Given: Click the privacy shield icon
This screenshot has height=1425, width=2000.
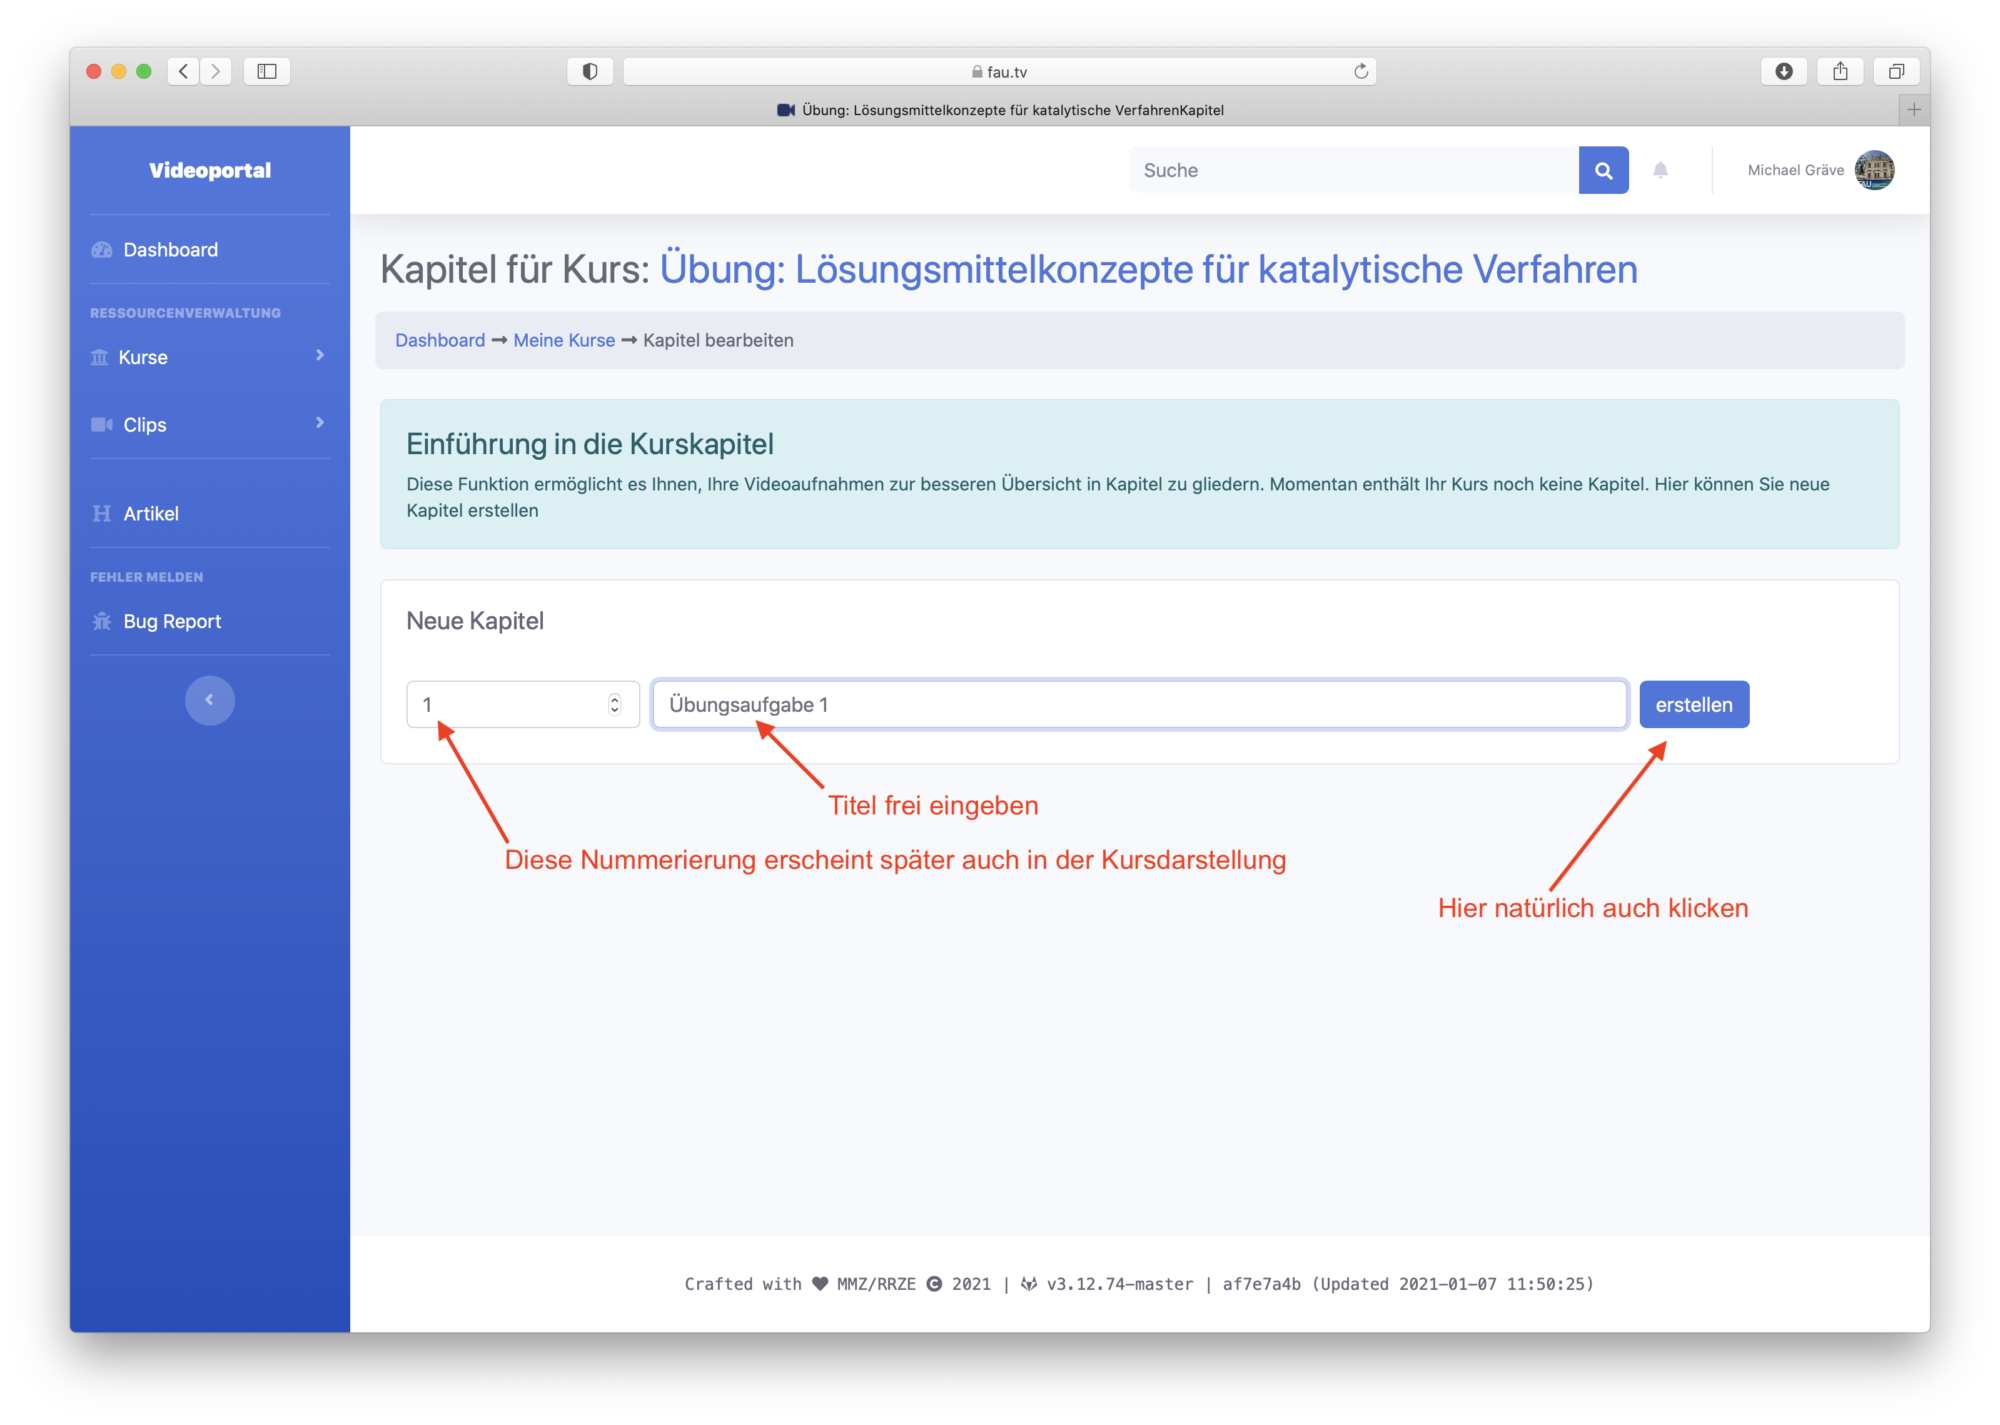Looking at the screenshot, I should pyautogui.click(x=590, y=71).
